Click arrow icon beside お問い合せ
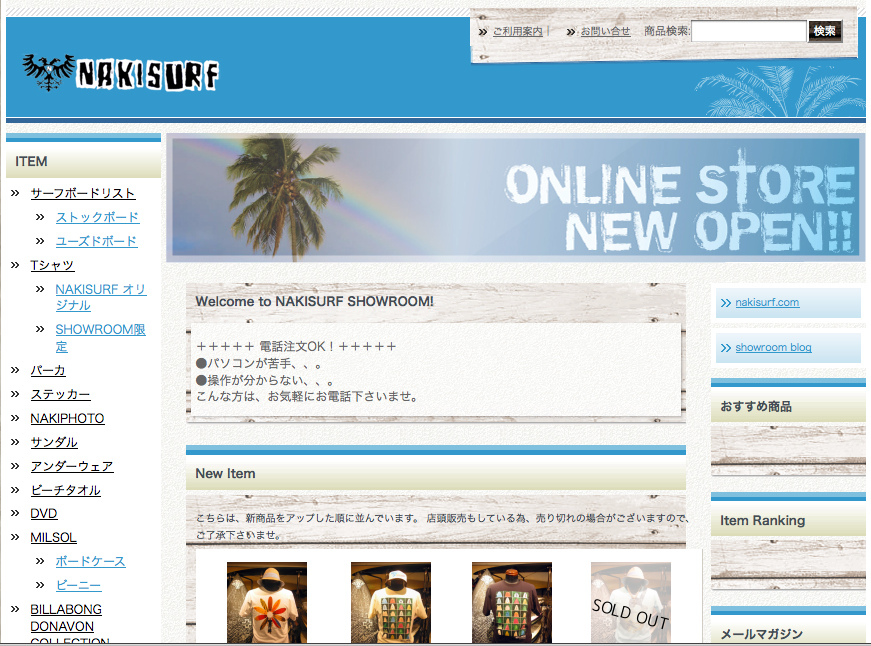 coord(570,32)
